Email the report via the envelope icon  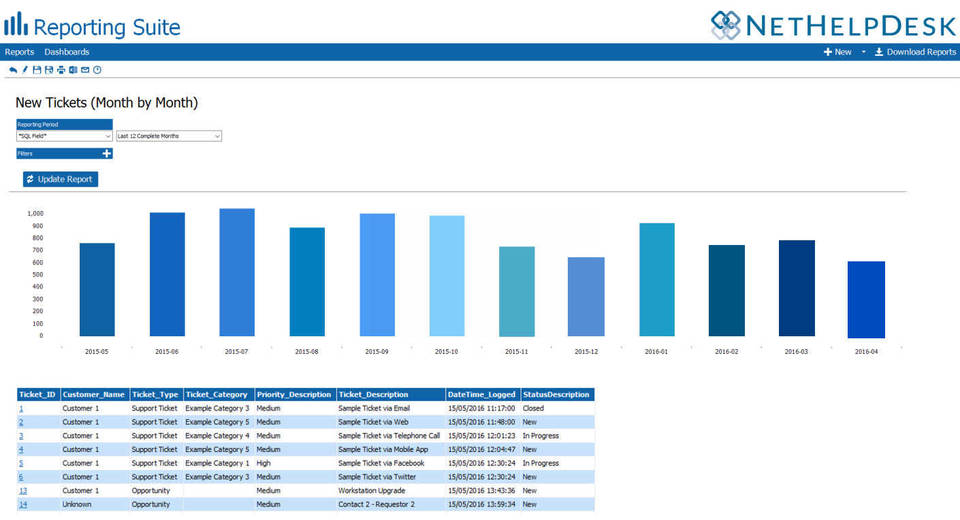[x=85, y=70]
